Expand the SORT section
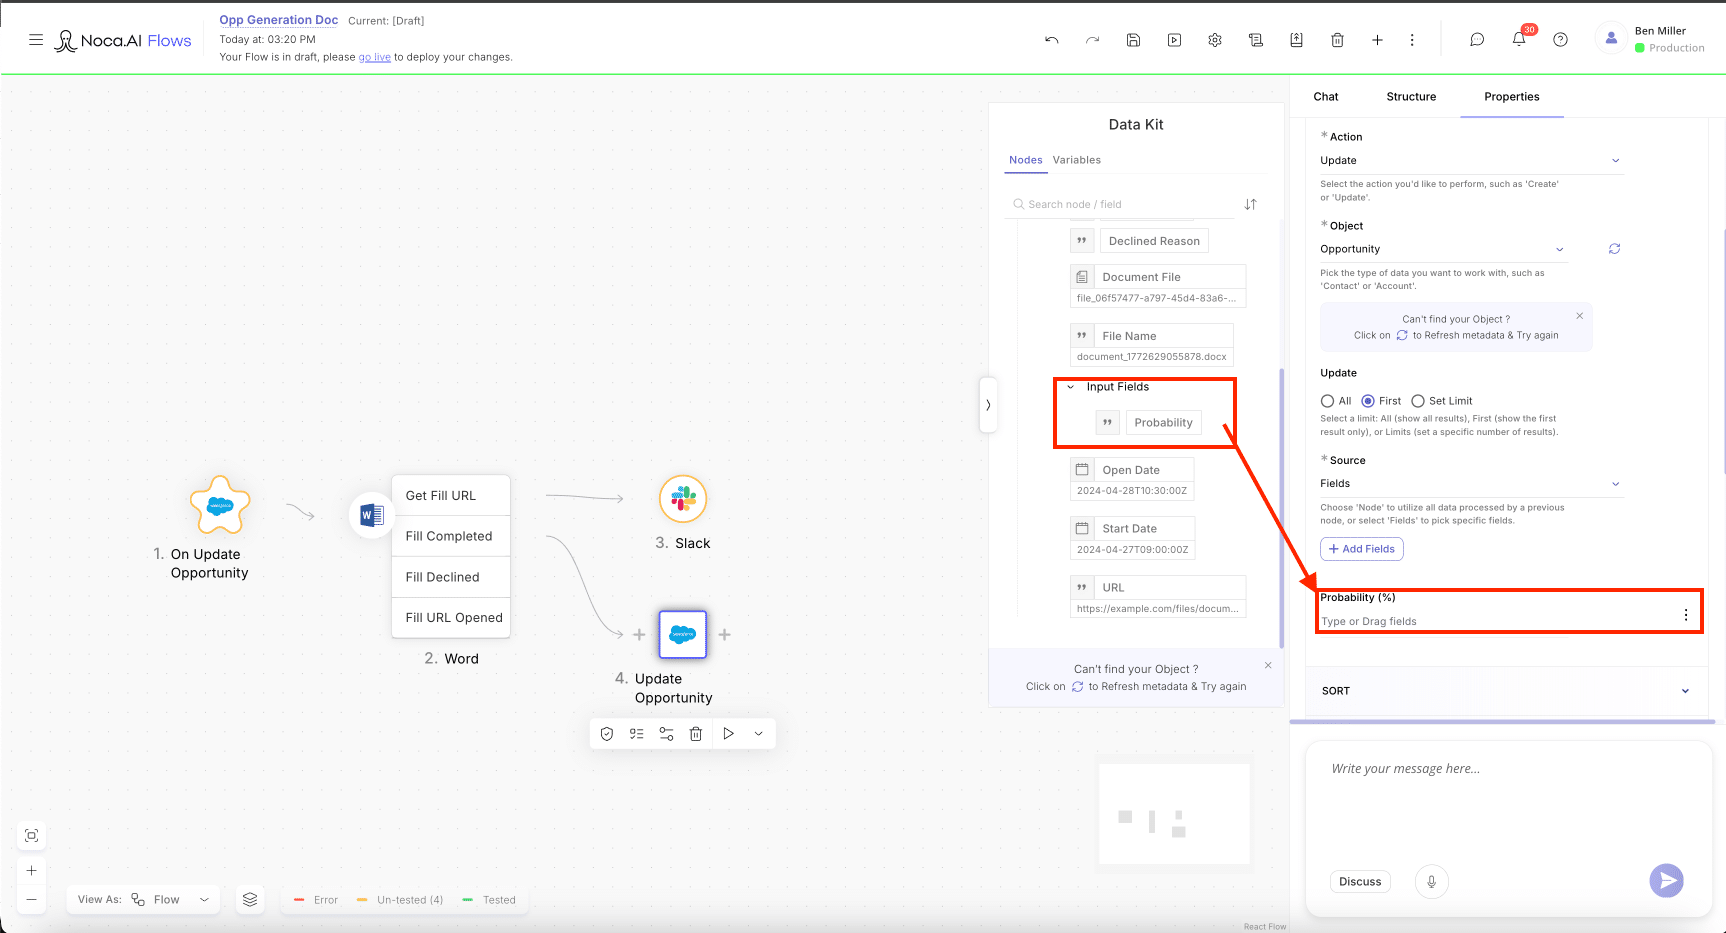1726x933 pixels. (1505, 691)
